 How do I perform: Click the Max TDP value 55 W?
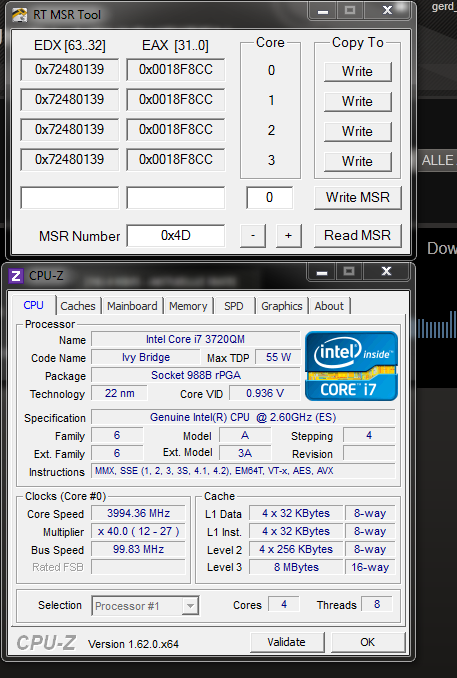tap(278, 358)
